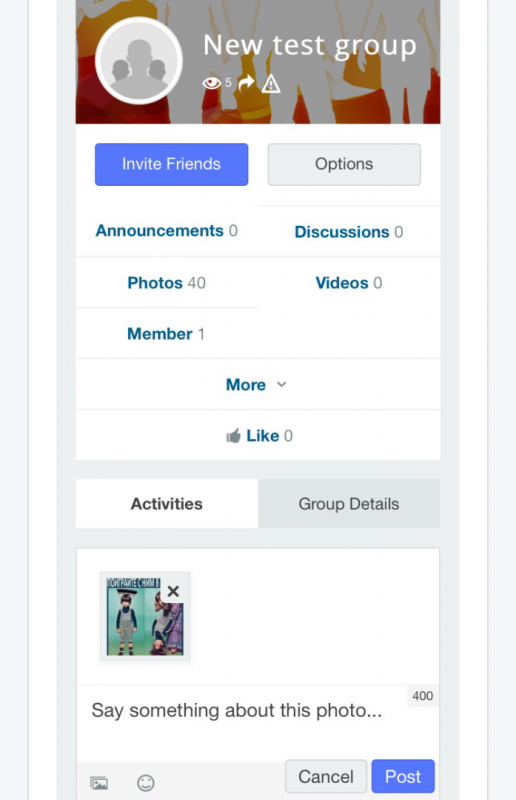Click the add photo icon
Screen dimensions: 516x800
point(99,783)
